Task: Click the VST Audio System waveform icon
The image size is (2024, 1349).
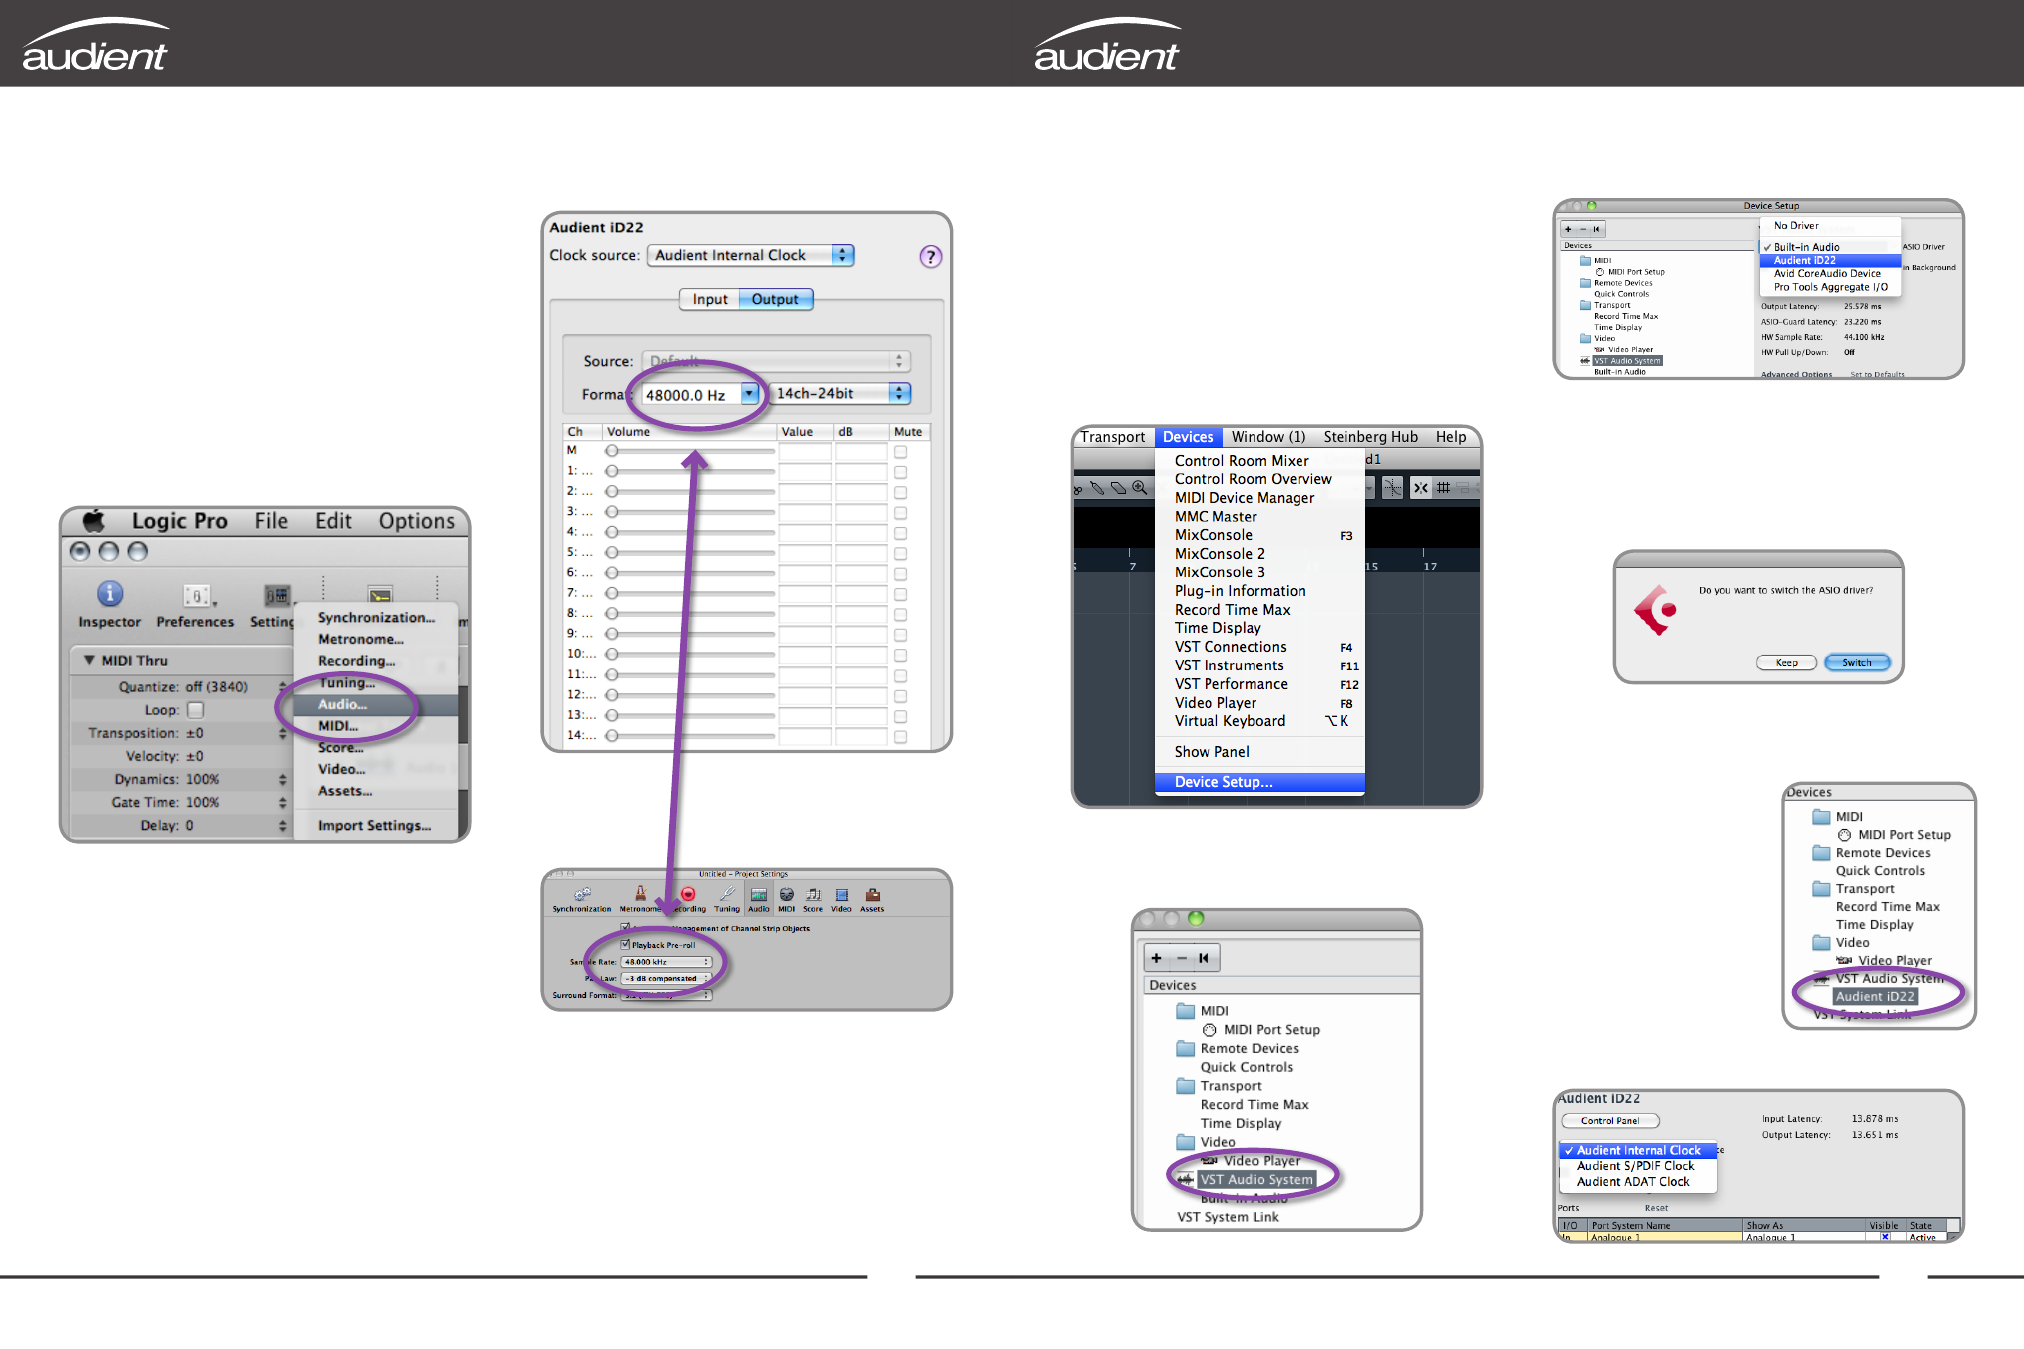Action: (x=1185, y=1180)
